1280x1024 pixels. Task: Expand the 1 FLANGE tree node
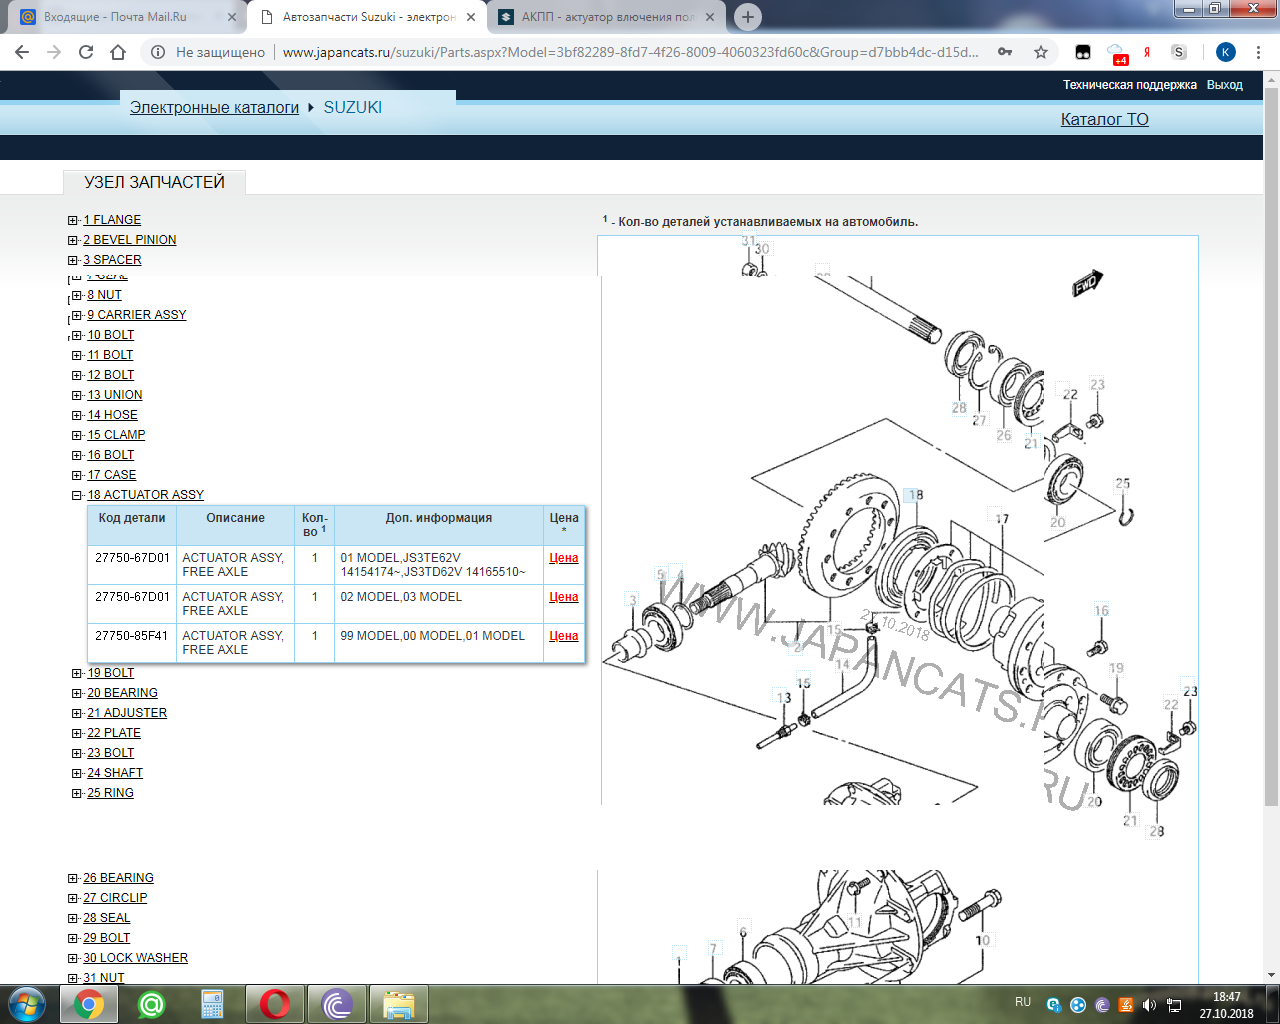(x=73, y=220)
